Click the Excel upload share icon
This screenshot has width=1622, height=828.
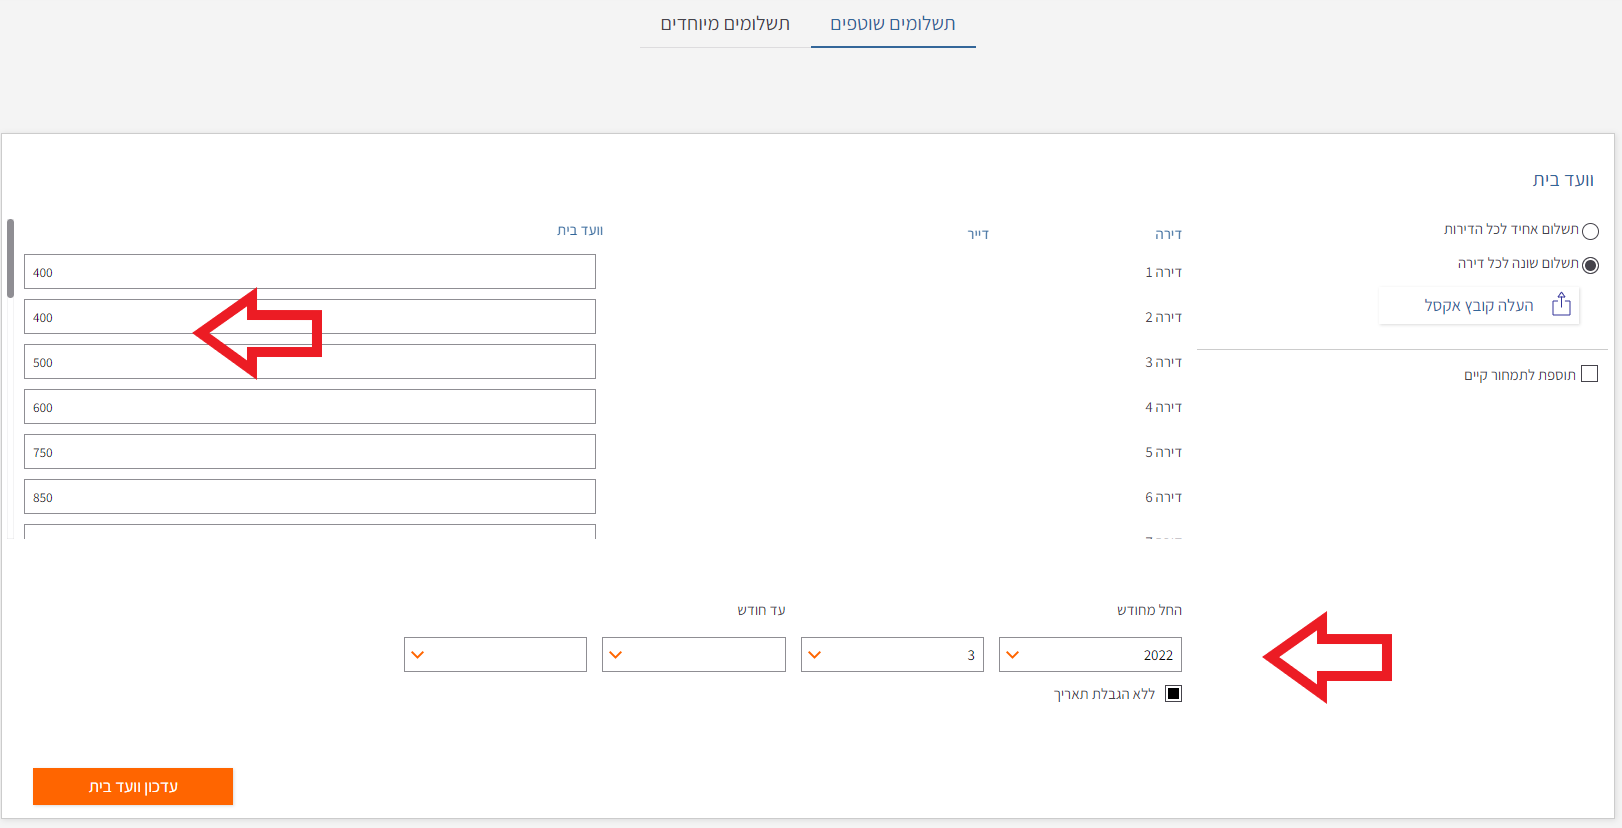pos(1561,305)
